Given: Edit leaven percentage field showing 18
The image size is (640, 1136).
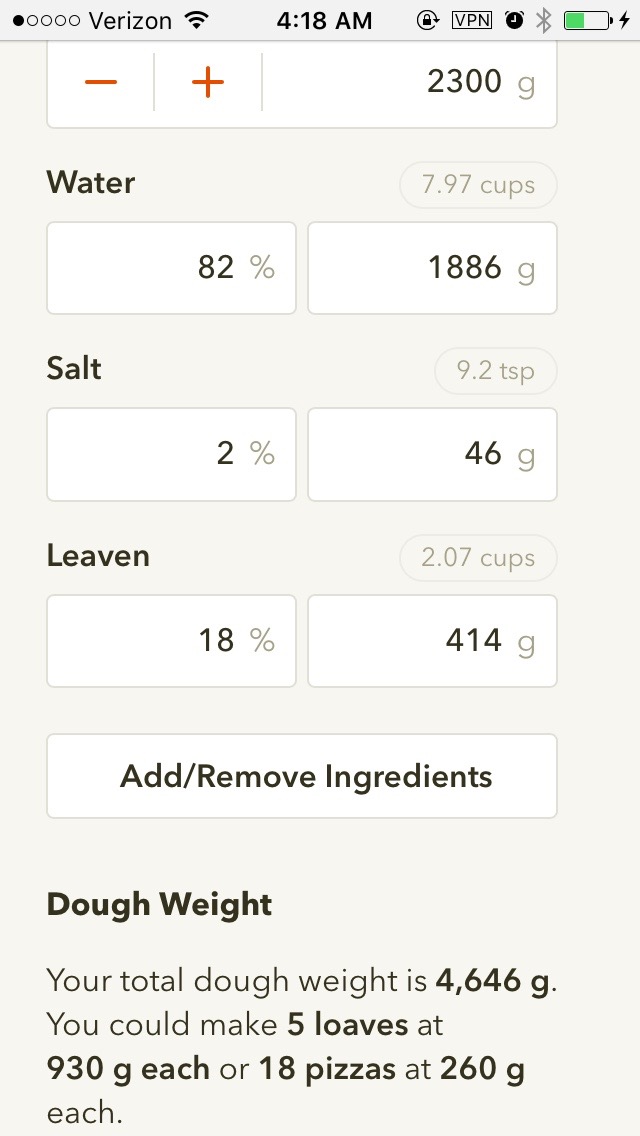Looking at the screenshot, I should 172,640.
